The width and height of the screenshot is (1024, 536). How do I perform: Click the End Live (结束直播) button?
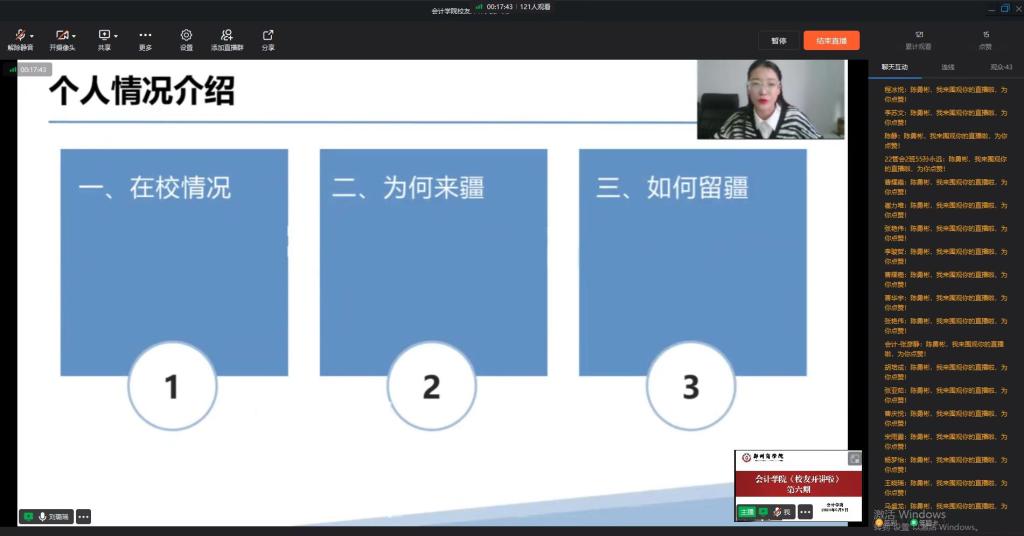click(831, 41)
